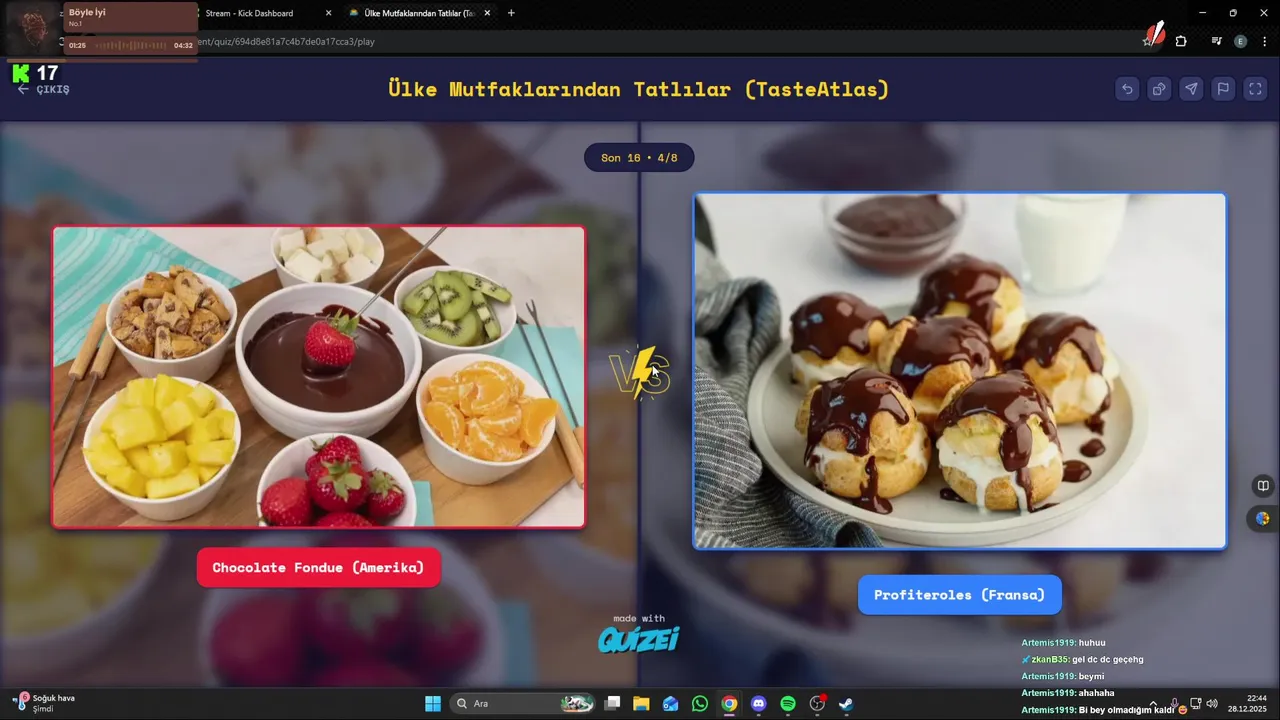Pick the chocolate fondue photo
Viewport: 1280px width, 720px height.
pos(318,376)
